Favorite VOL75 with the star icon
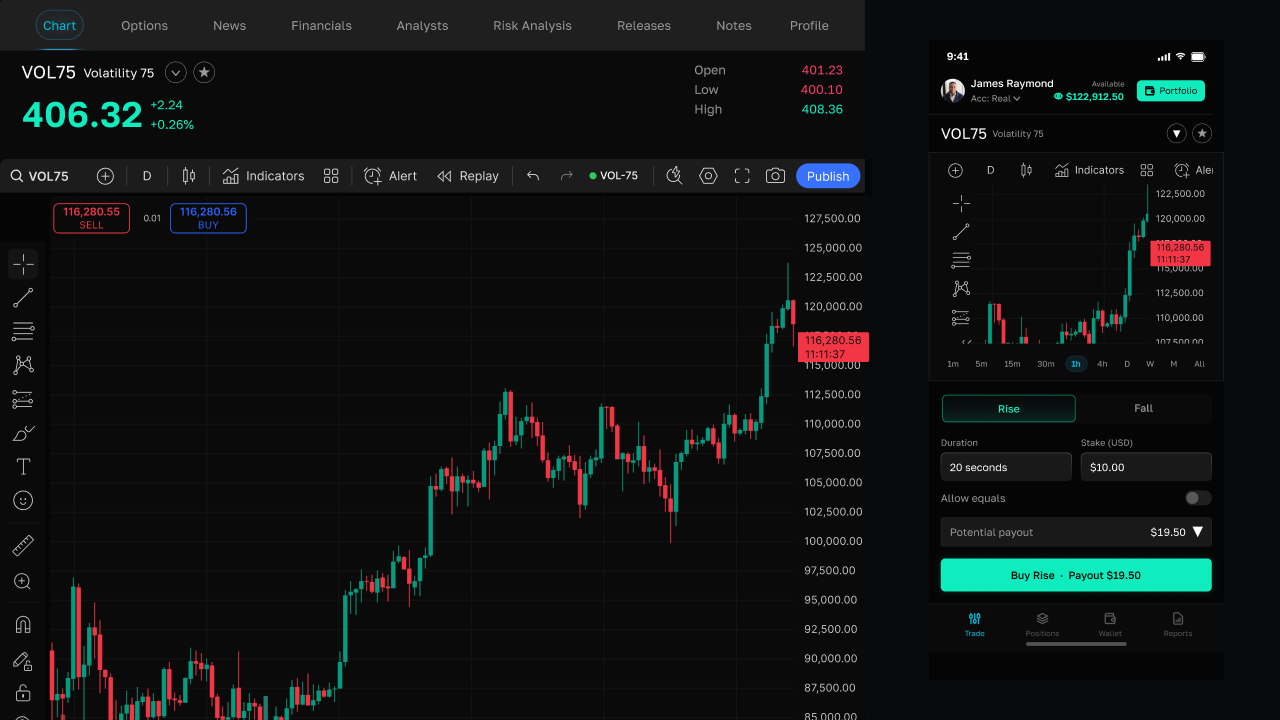Viewport: 1280px width, 720px height. (x=204, y=72)
